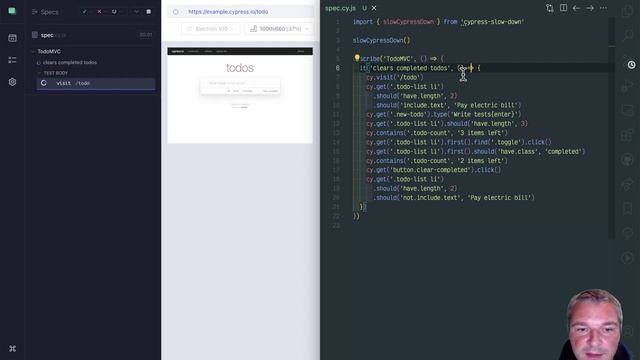Screen dimensions: 640x360
Task: Open the selector playground crosshair icon
Action: coord(176,12)
